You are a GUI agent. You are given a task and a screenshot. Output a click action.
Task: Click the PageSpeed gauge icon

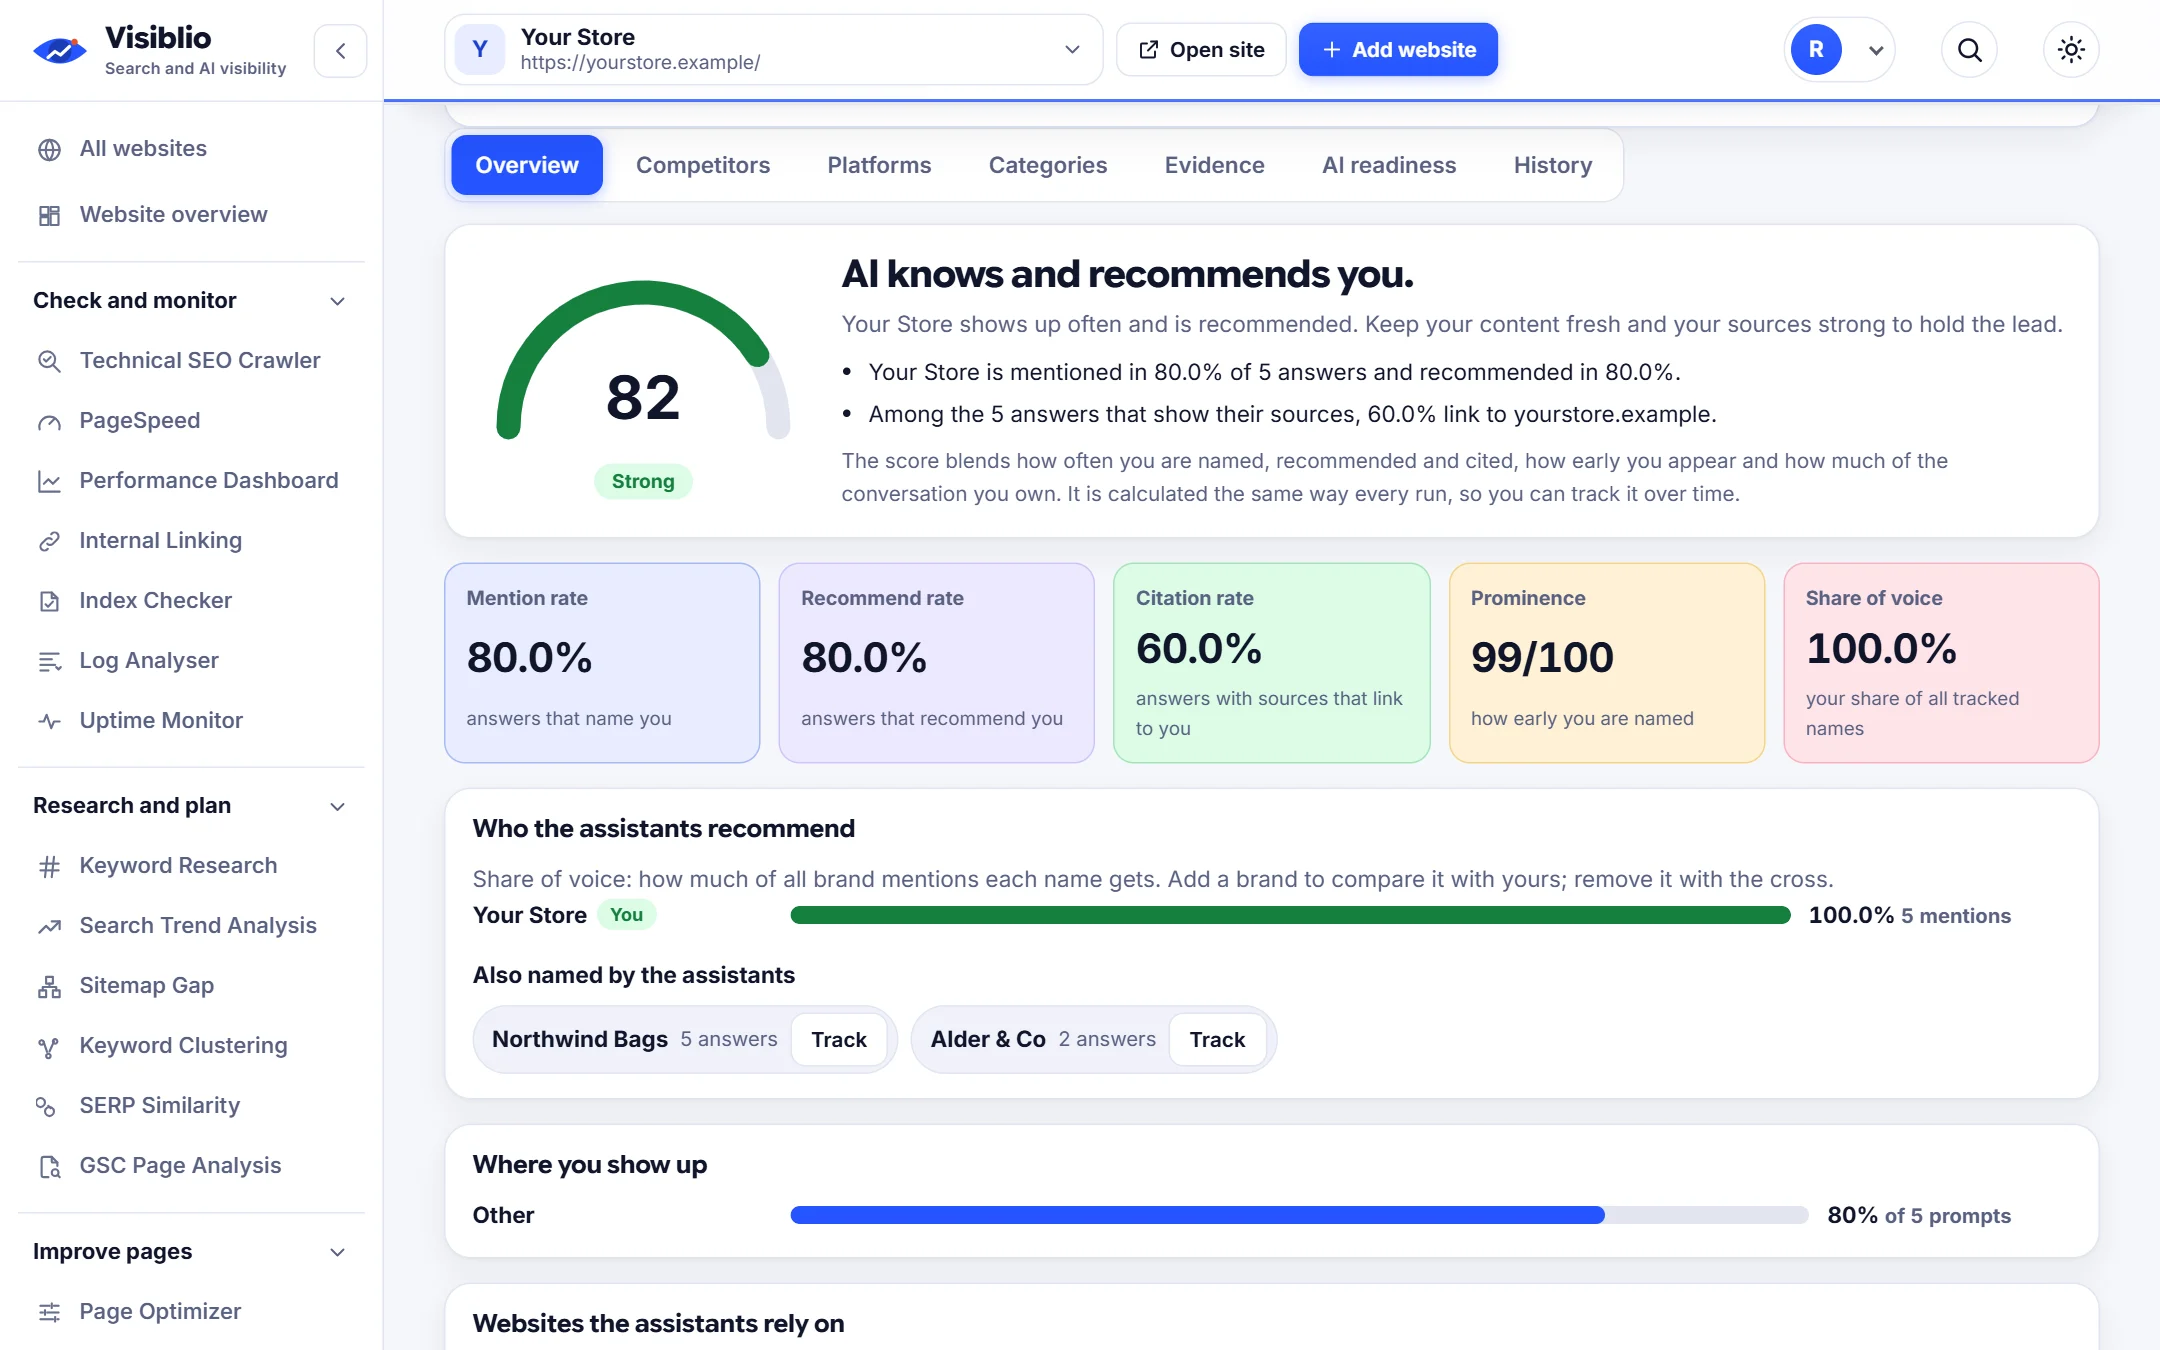click(x=49, y=421)
